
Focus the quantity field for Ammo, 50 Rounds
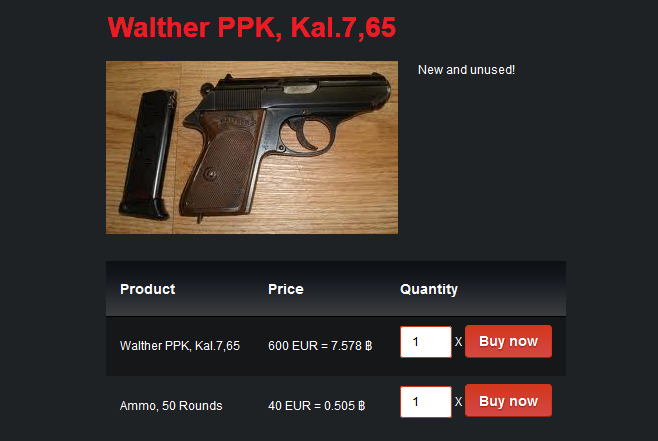coord(426,402)
